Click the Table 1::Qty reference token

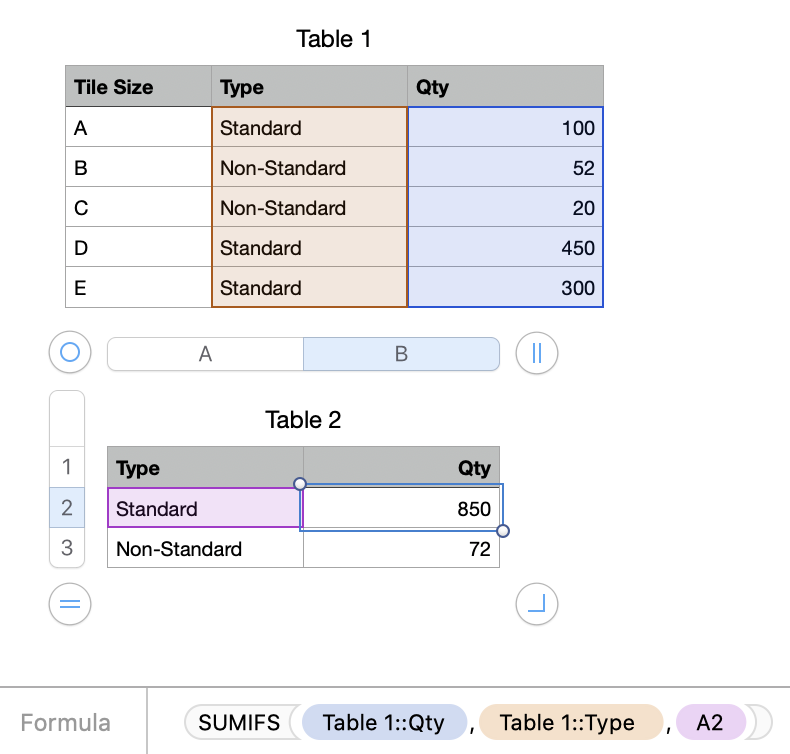coord(384,722)
